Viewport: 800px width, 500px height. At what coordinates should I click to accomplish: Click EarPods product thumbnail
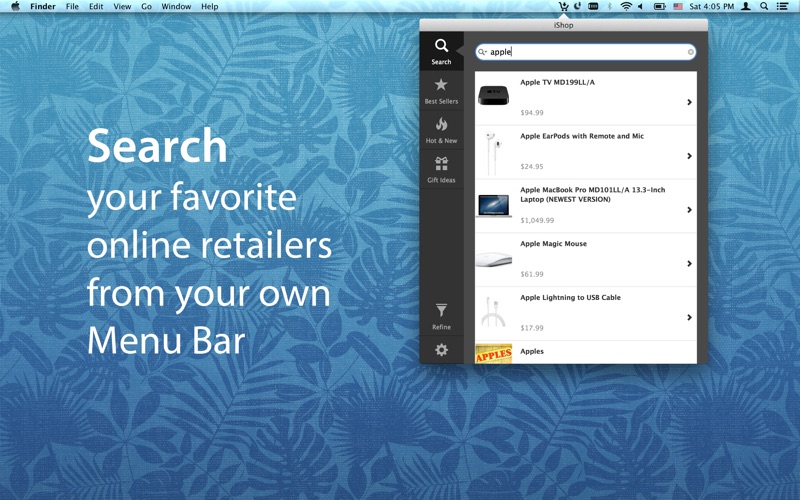(x=493, y=152)
